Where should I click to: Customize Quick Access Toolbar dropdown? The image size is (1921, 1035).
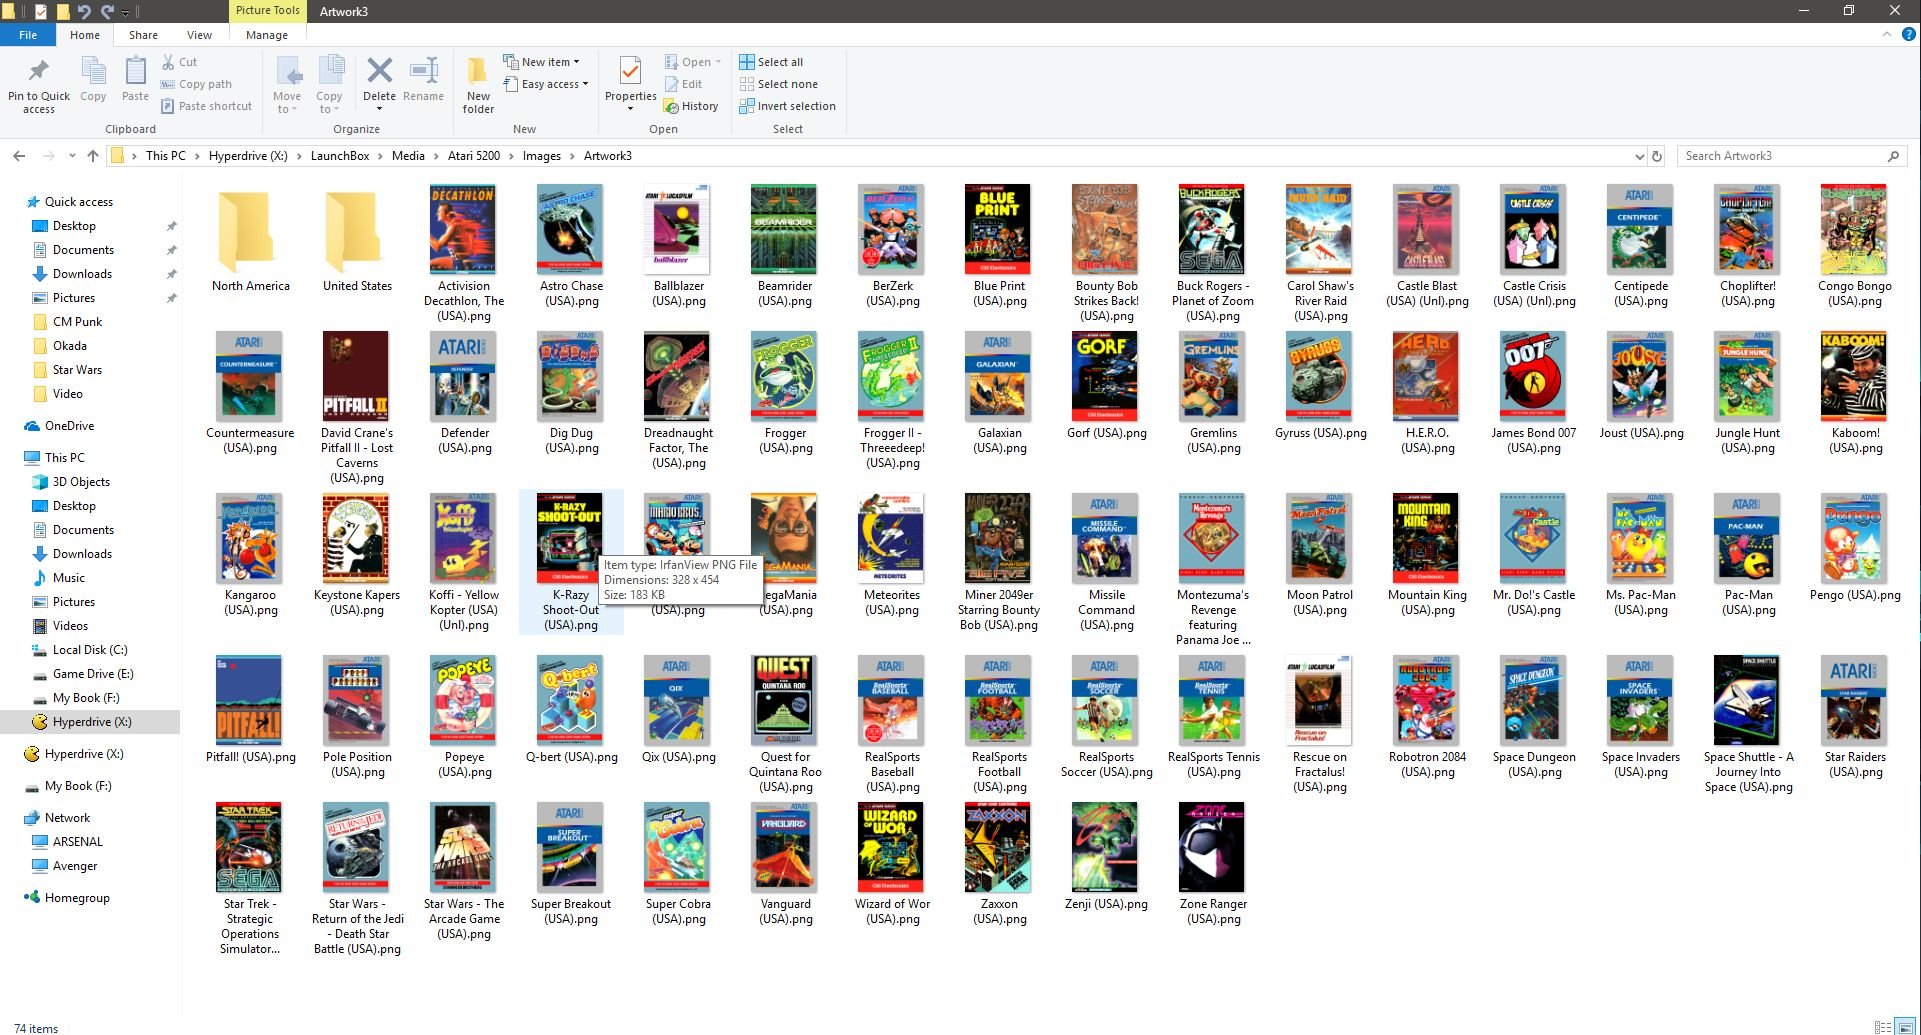point(126,12)
